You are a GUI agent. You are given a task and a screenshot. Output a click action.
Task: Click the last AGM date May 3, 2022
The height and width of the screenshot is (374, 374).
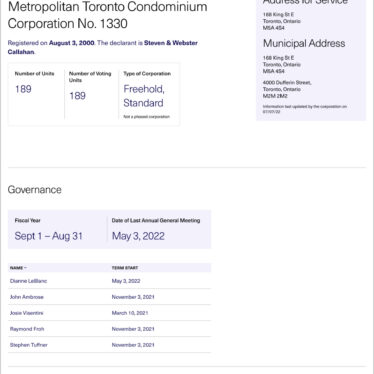138,236
